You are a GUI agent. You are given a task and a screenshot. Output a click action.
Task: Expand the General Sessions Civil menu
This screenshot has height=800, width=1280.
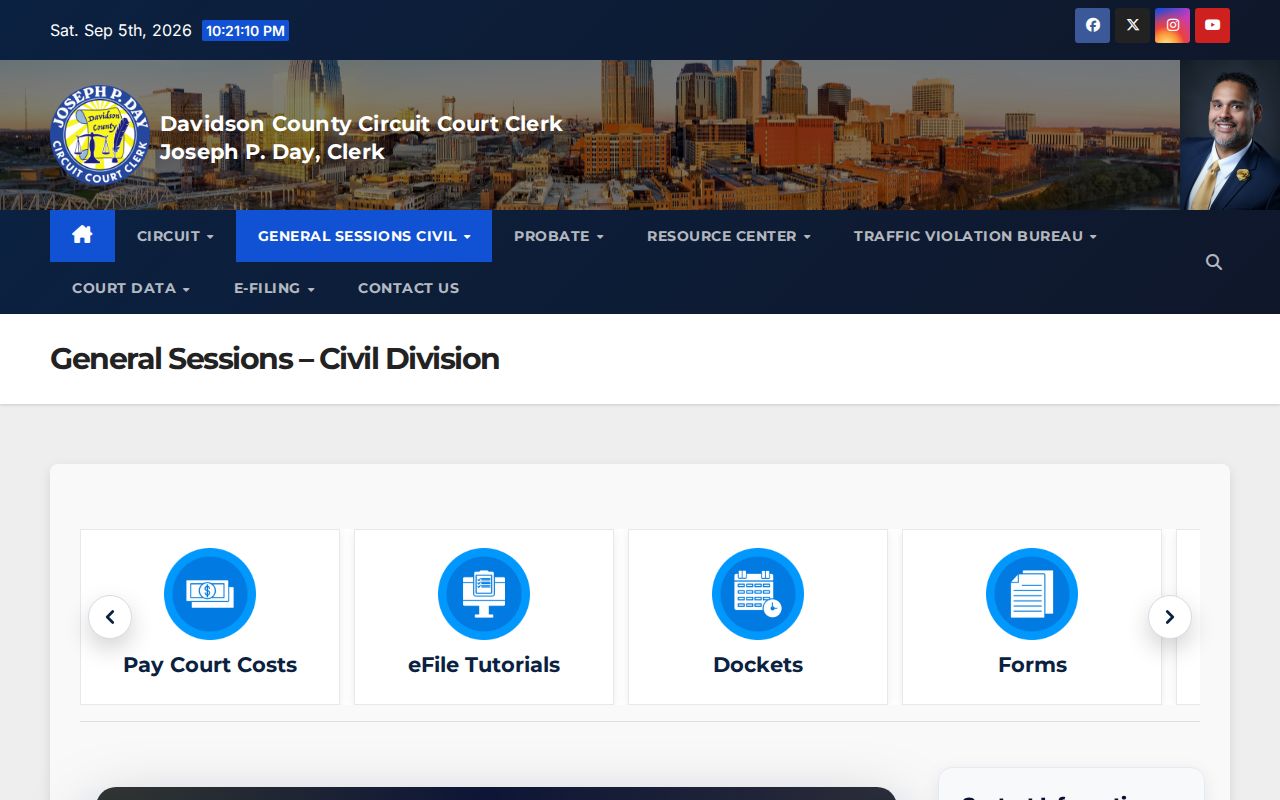pos(364,236)
